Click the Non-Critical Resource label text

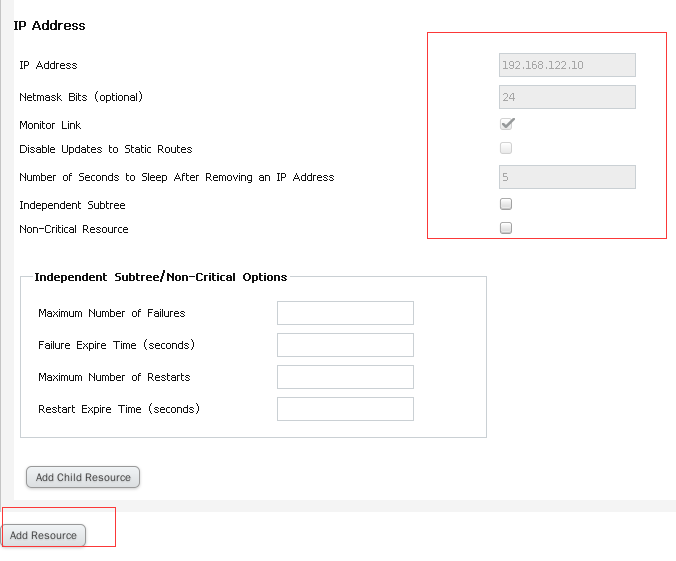pos(74,229)
